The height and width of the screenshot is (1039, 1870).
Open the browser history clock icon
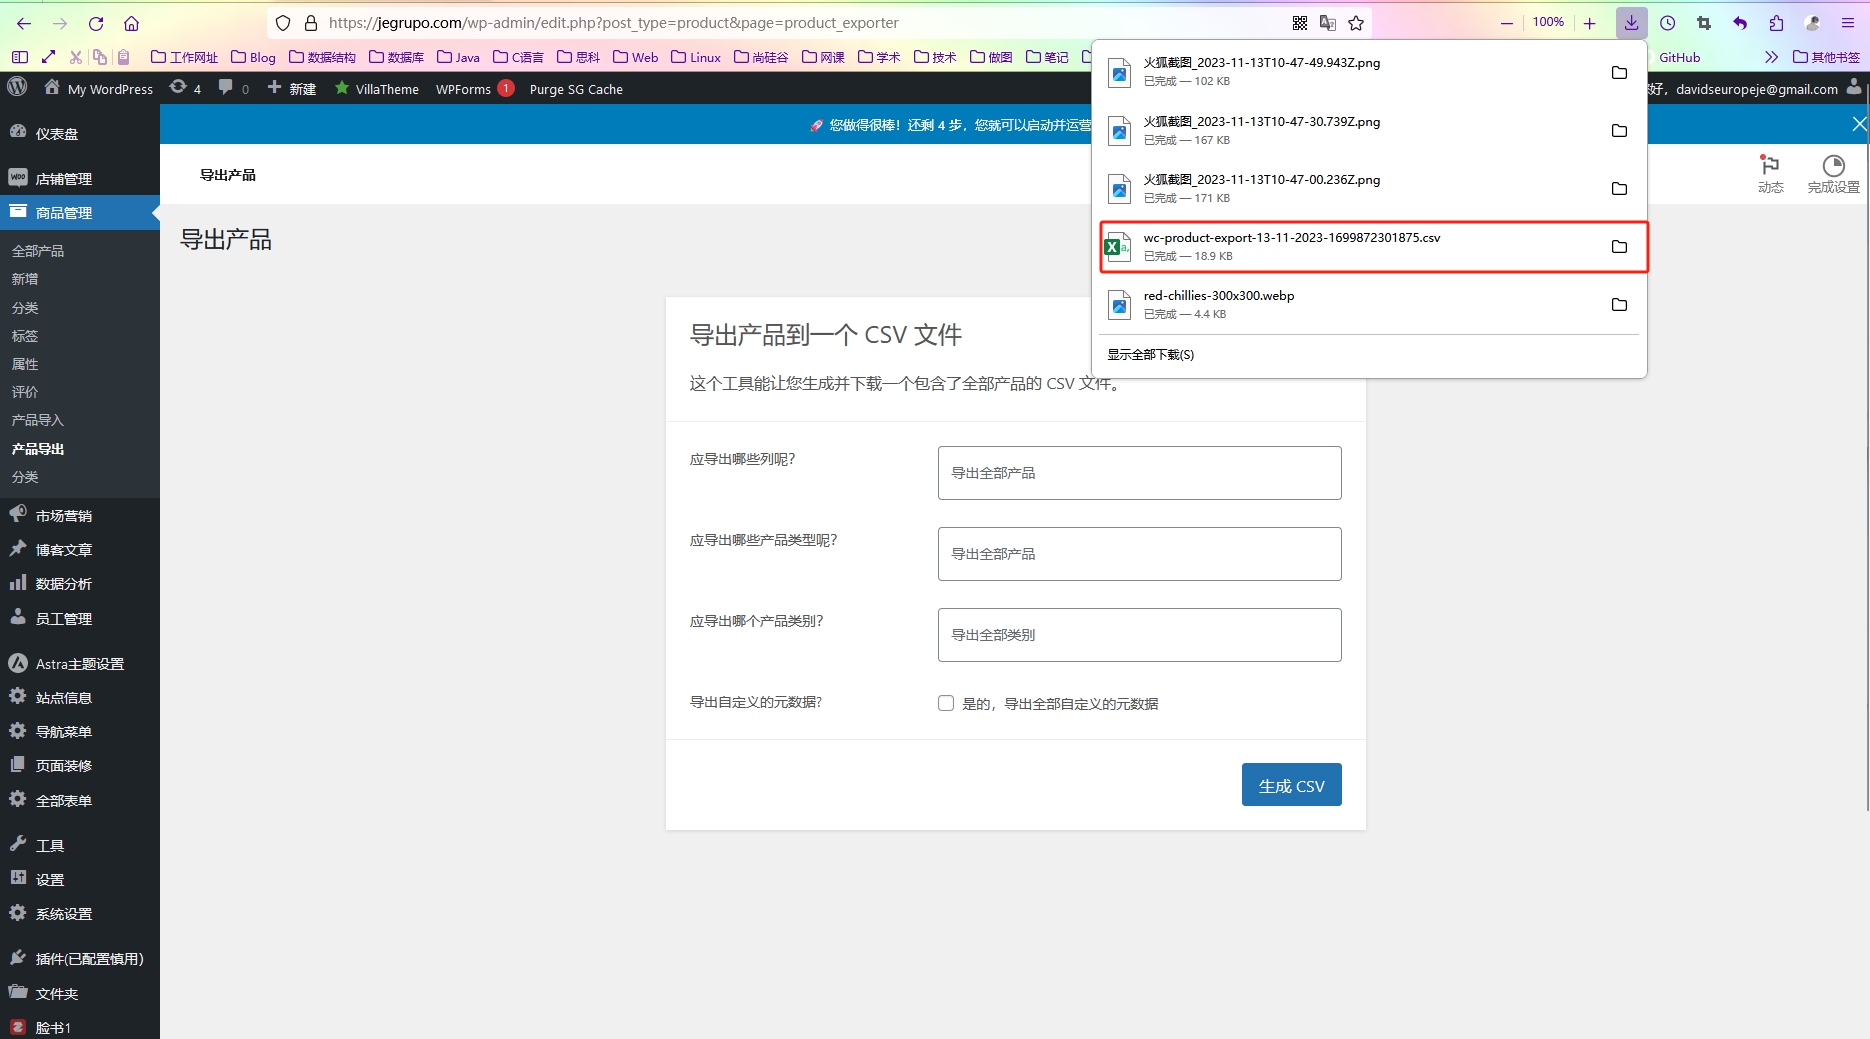point(1667,23)
